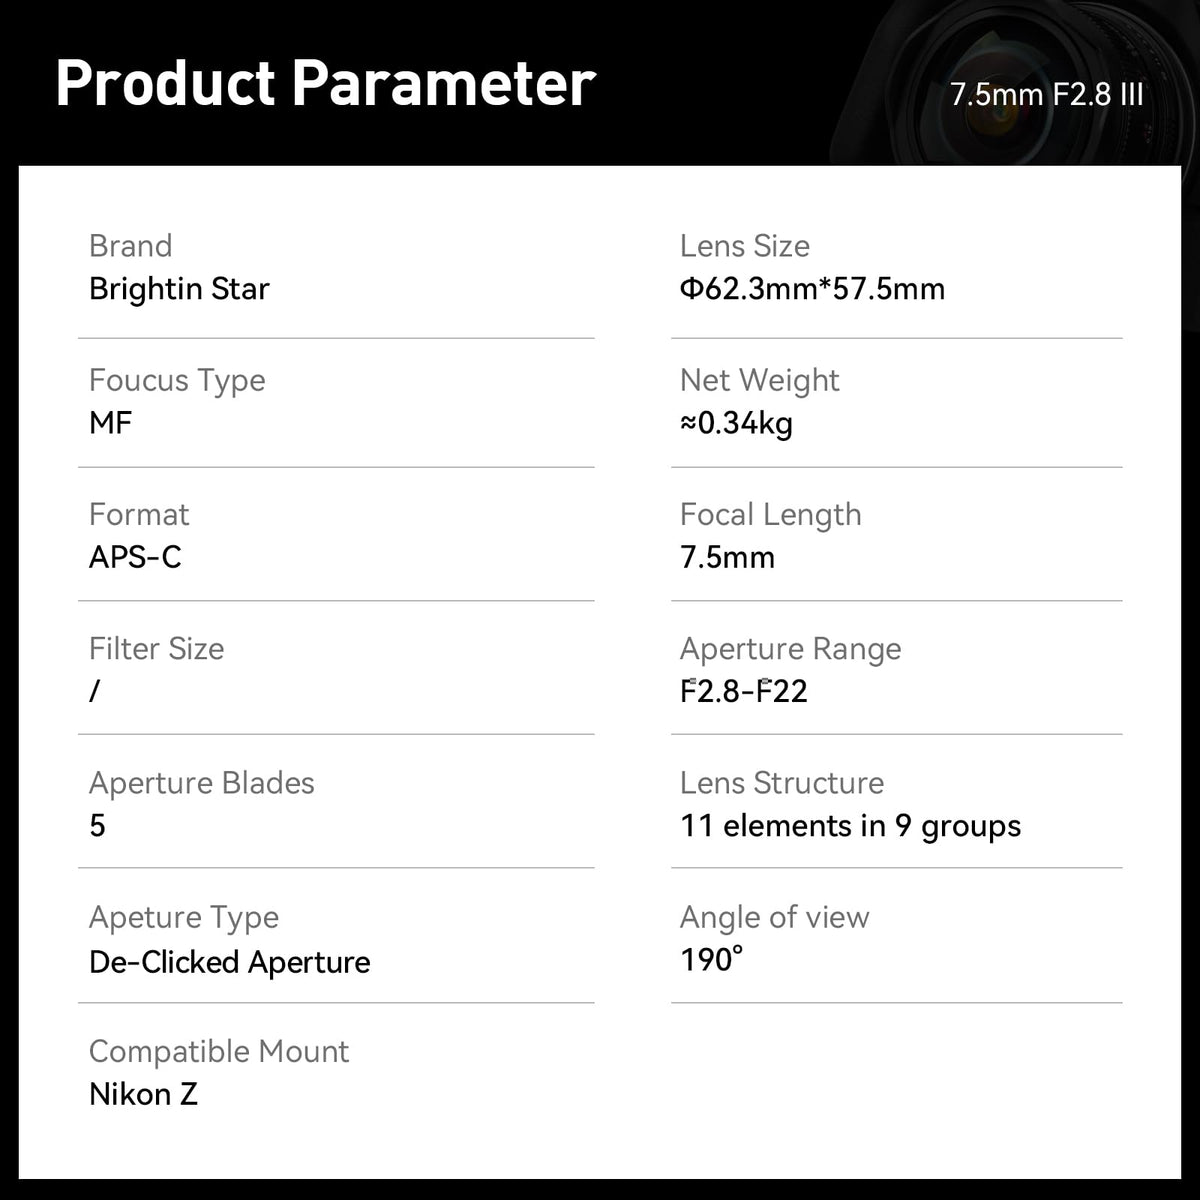1200x1200 pixels.
Task: Click the Aperture Blades value 5
Action: coord(97,826)
